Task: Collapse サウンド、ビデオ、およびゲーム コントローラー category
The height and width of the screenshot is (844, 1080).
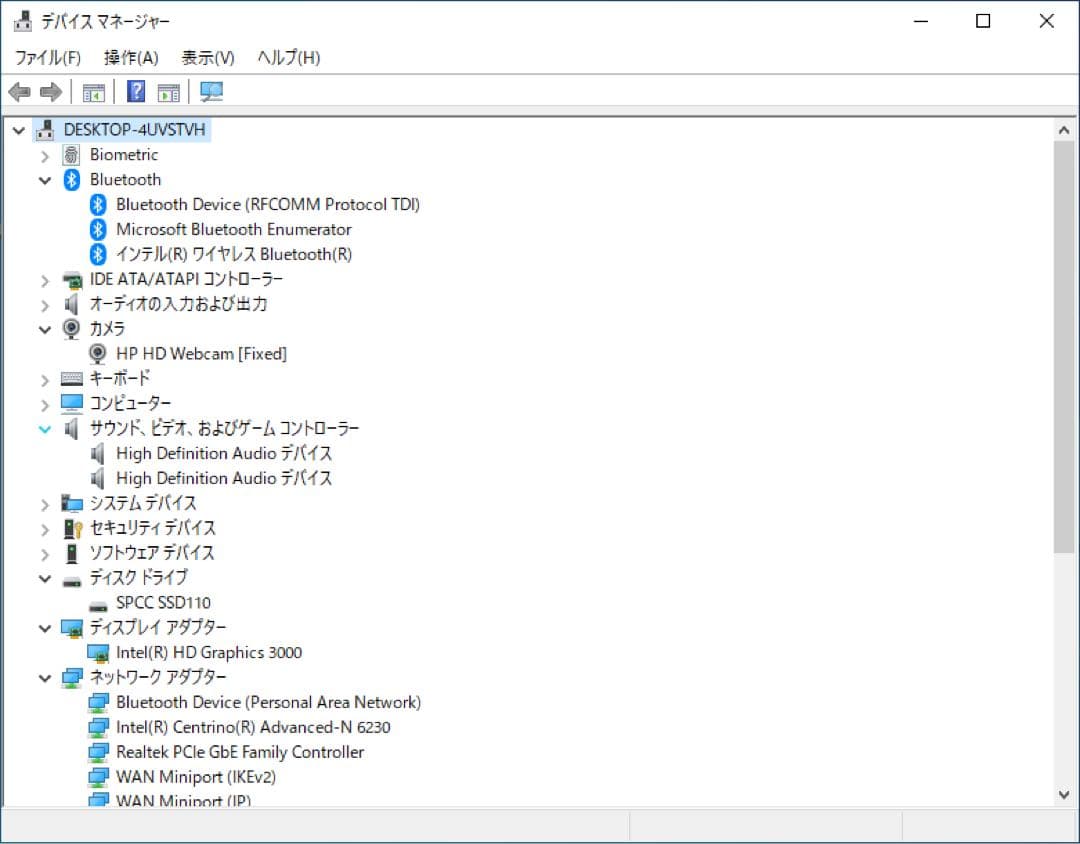Action: point(45,429)
